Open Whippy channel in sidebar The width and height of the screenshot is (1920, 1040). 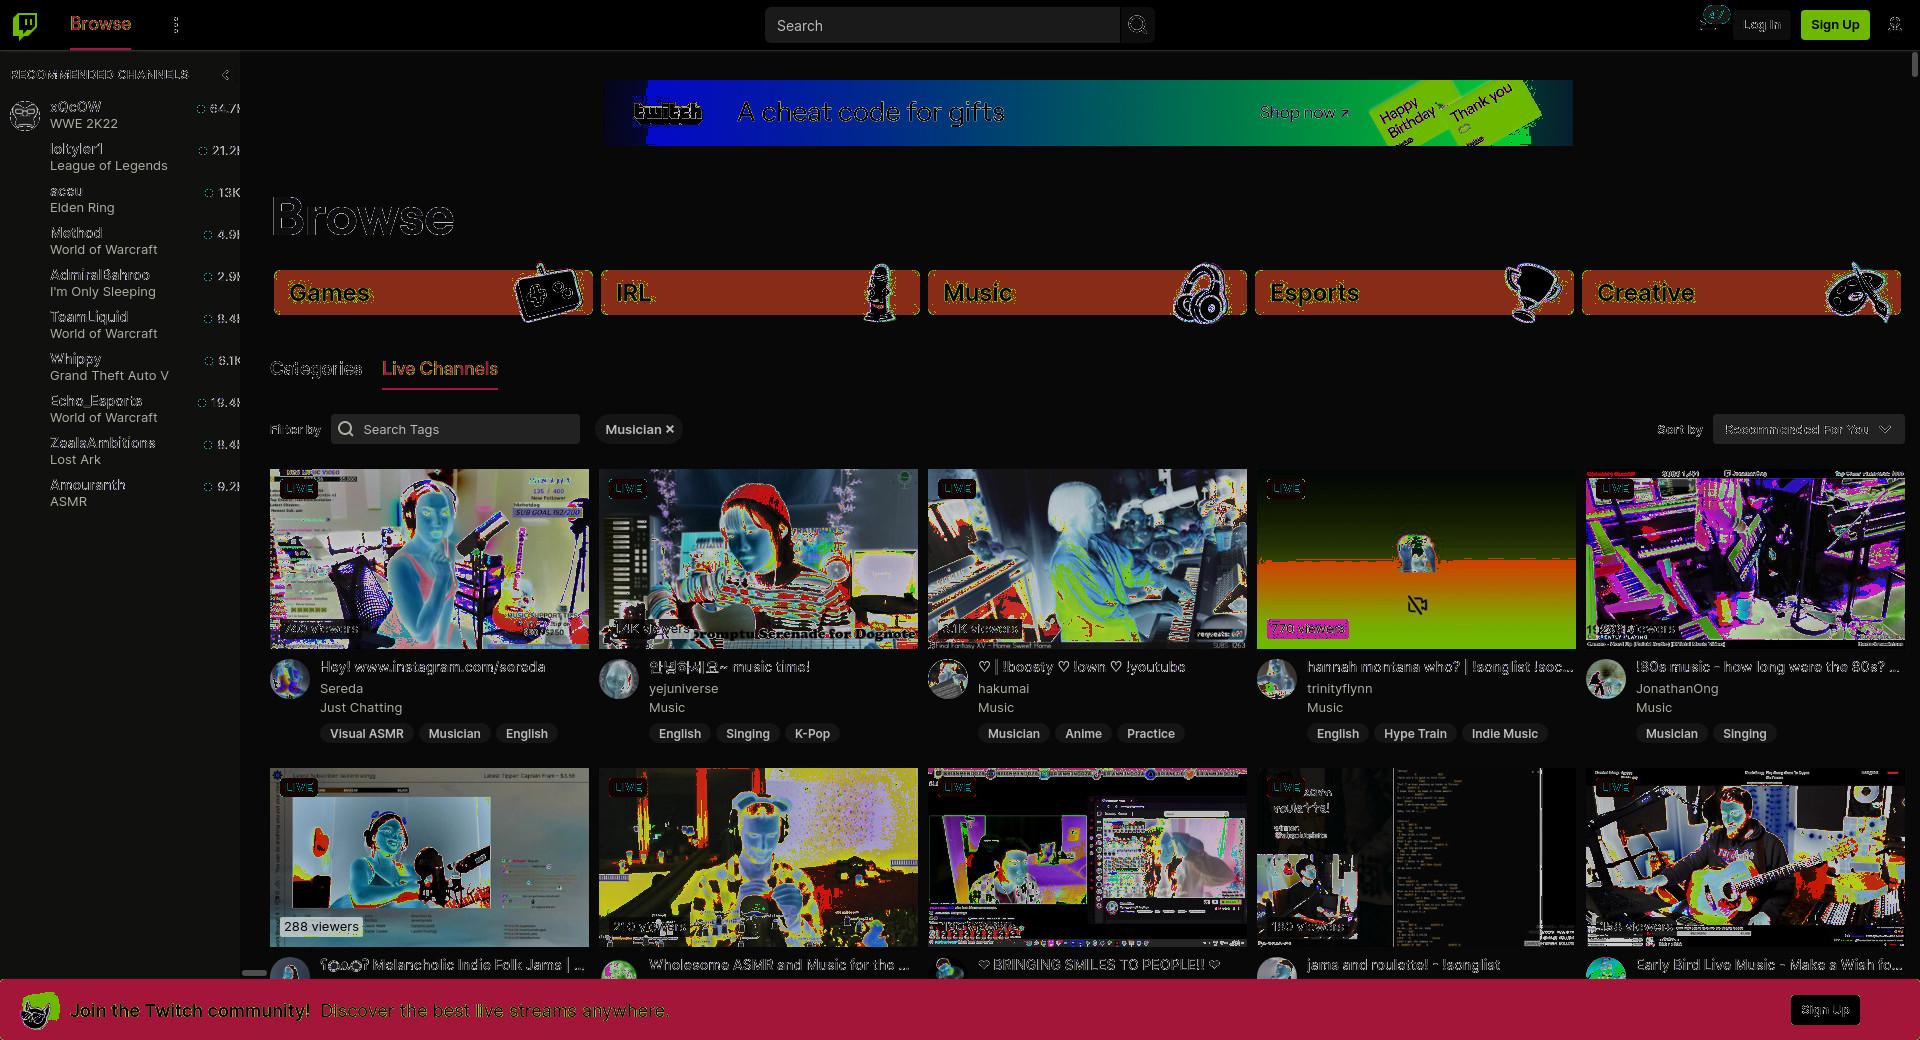click(x=120, y=367)
